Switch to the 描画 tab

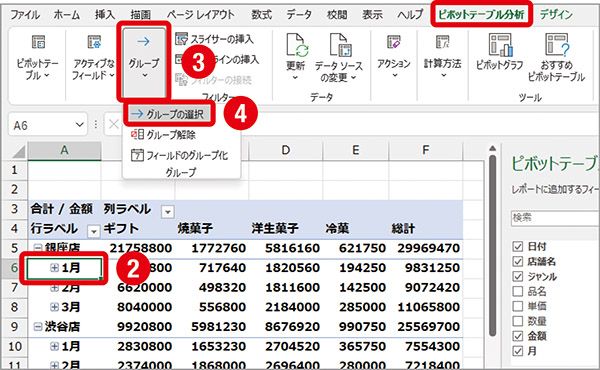pyautogui.click(x=140, y=15)
